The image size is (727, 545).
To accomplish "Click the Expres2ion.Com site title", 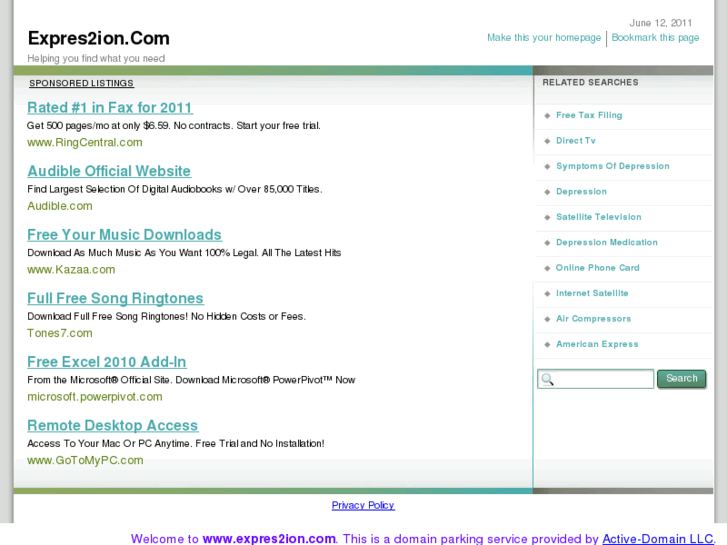I will 99,38.
